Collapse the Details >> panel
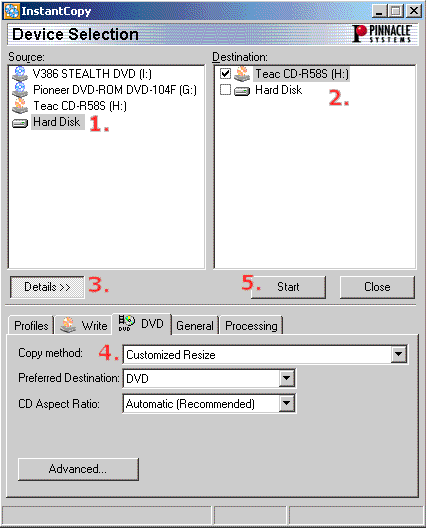Image resolution: width=426 pixels, height=528 pixels. pos(47,287)
